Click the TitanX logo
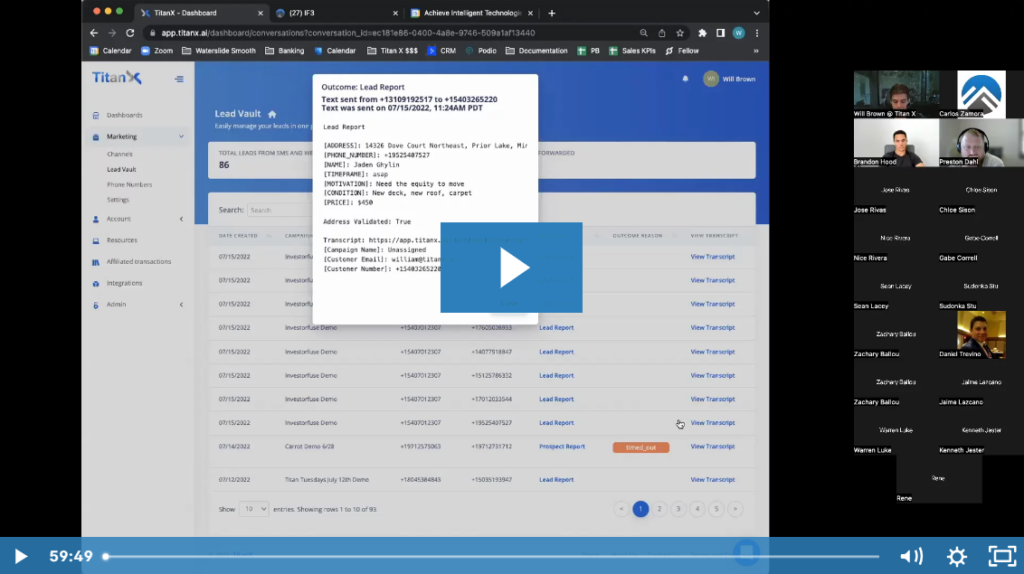The image size is (1024, 574). tap(117, 78)
